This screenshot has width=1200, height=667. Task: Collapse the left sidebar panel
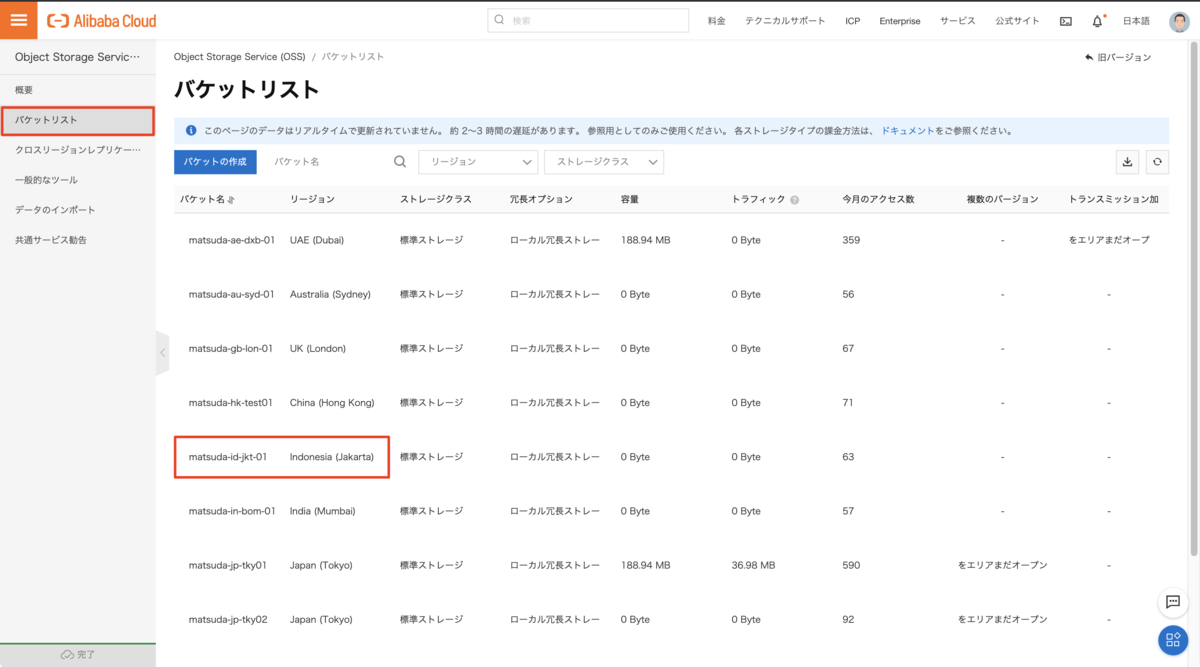pyautogui.click(x=163, y=353)
